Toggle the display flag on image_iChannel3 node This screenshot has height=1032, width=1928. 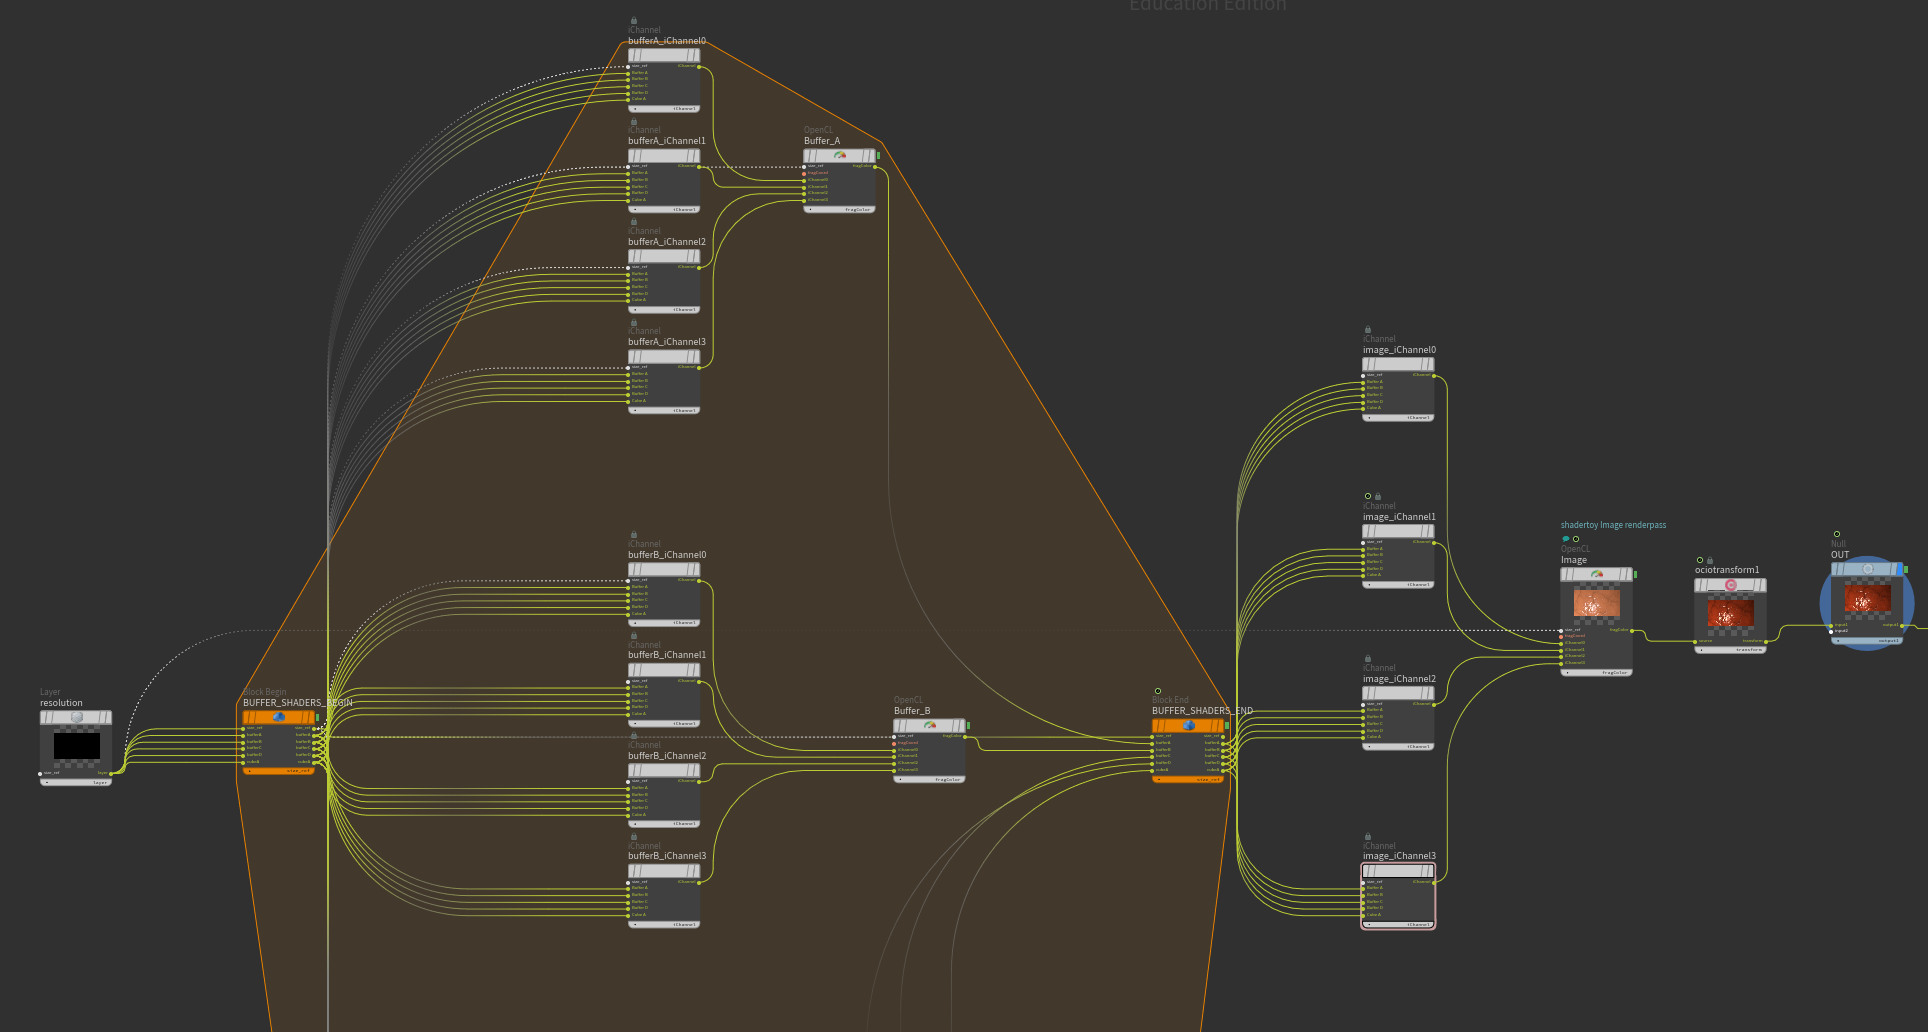[1429, 871]
